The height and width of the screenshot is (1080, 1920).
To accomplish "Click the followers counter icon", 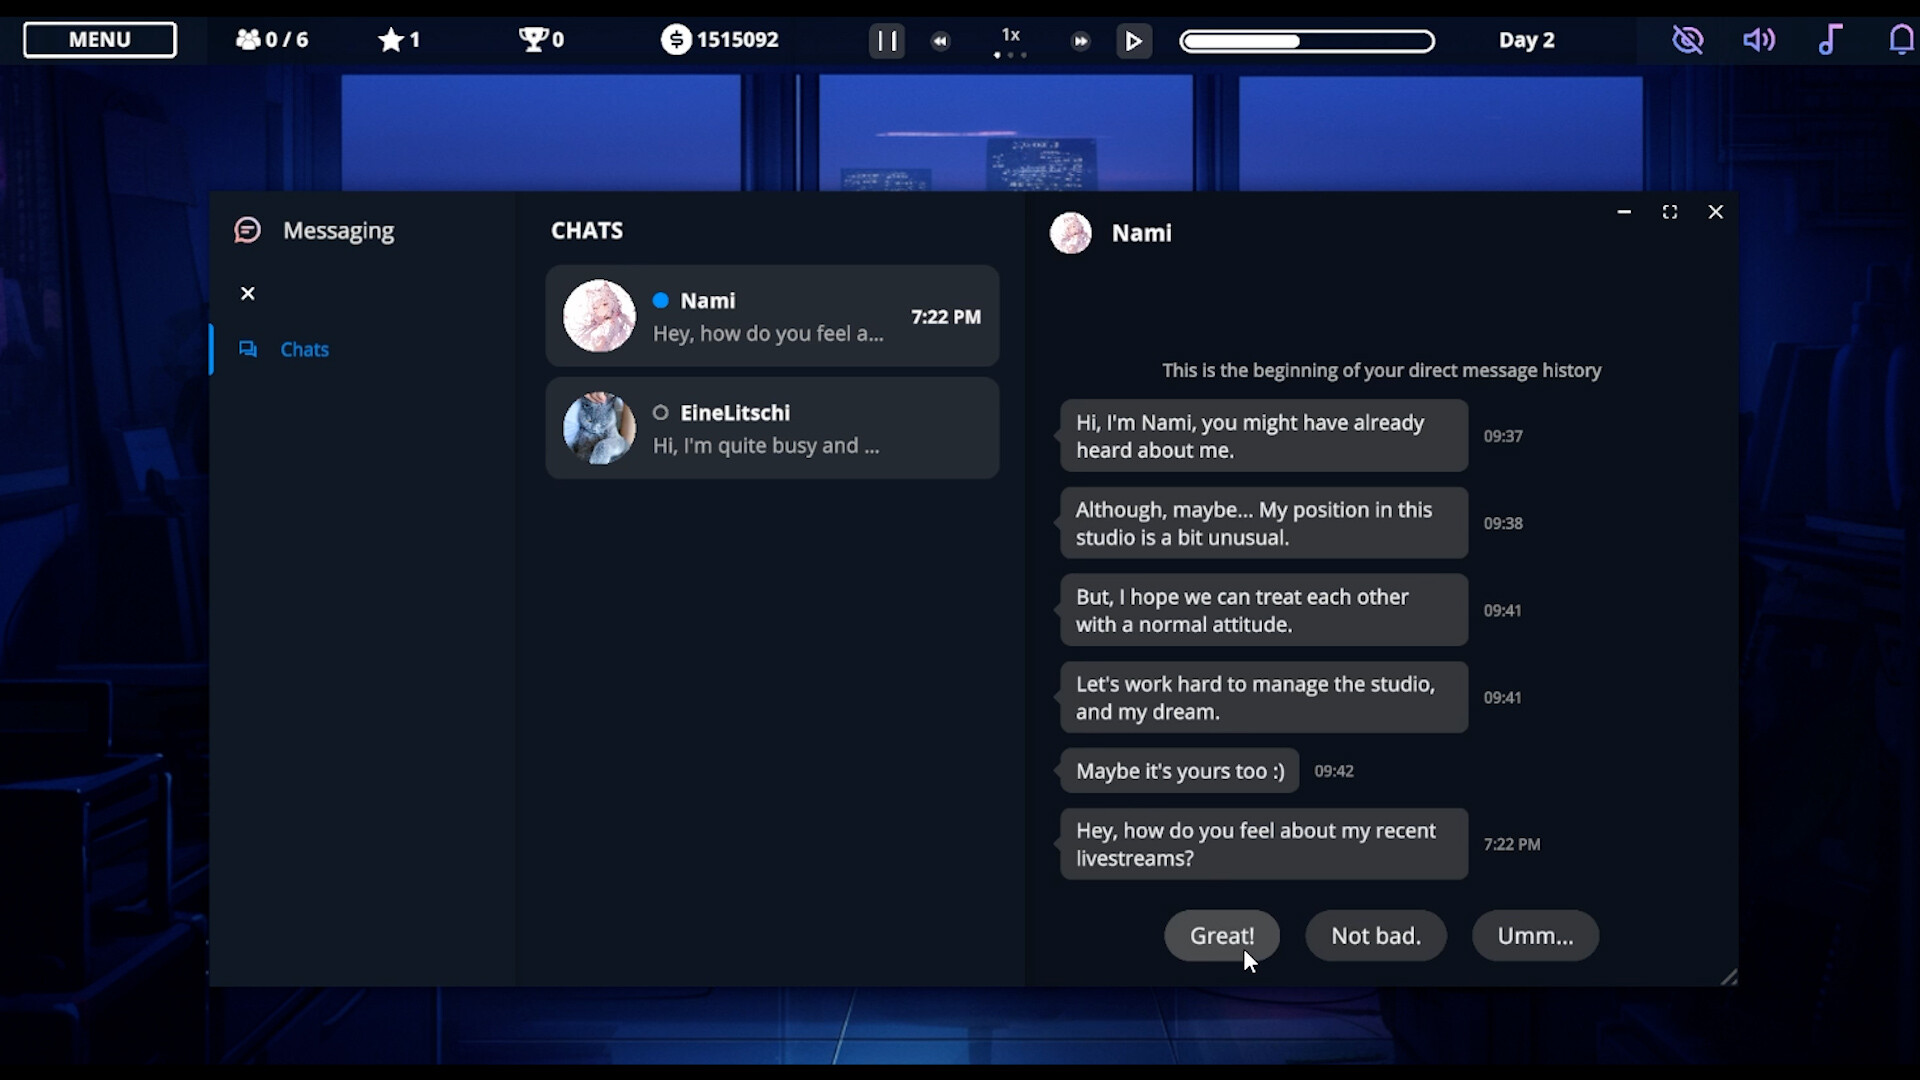I will pyautogui.click(x=250, y=39).
